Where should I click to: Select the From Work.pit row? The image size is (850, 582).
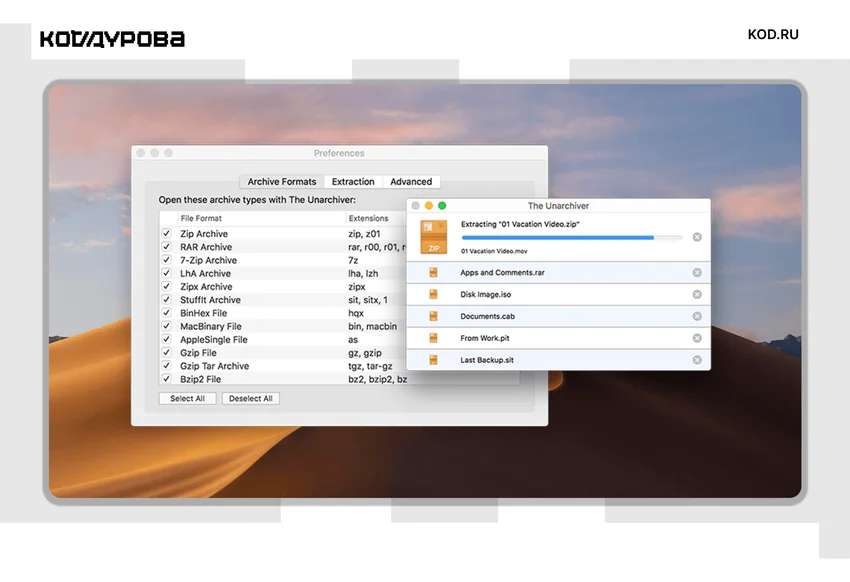pyautogui.click(x=558, y=338)
